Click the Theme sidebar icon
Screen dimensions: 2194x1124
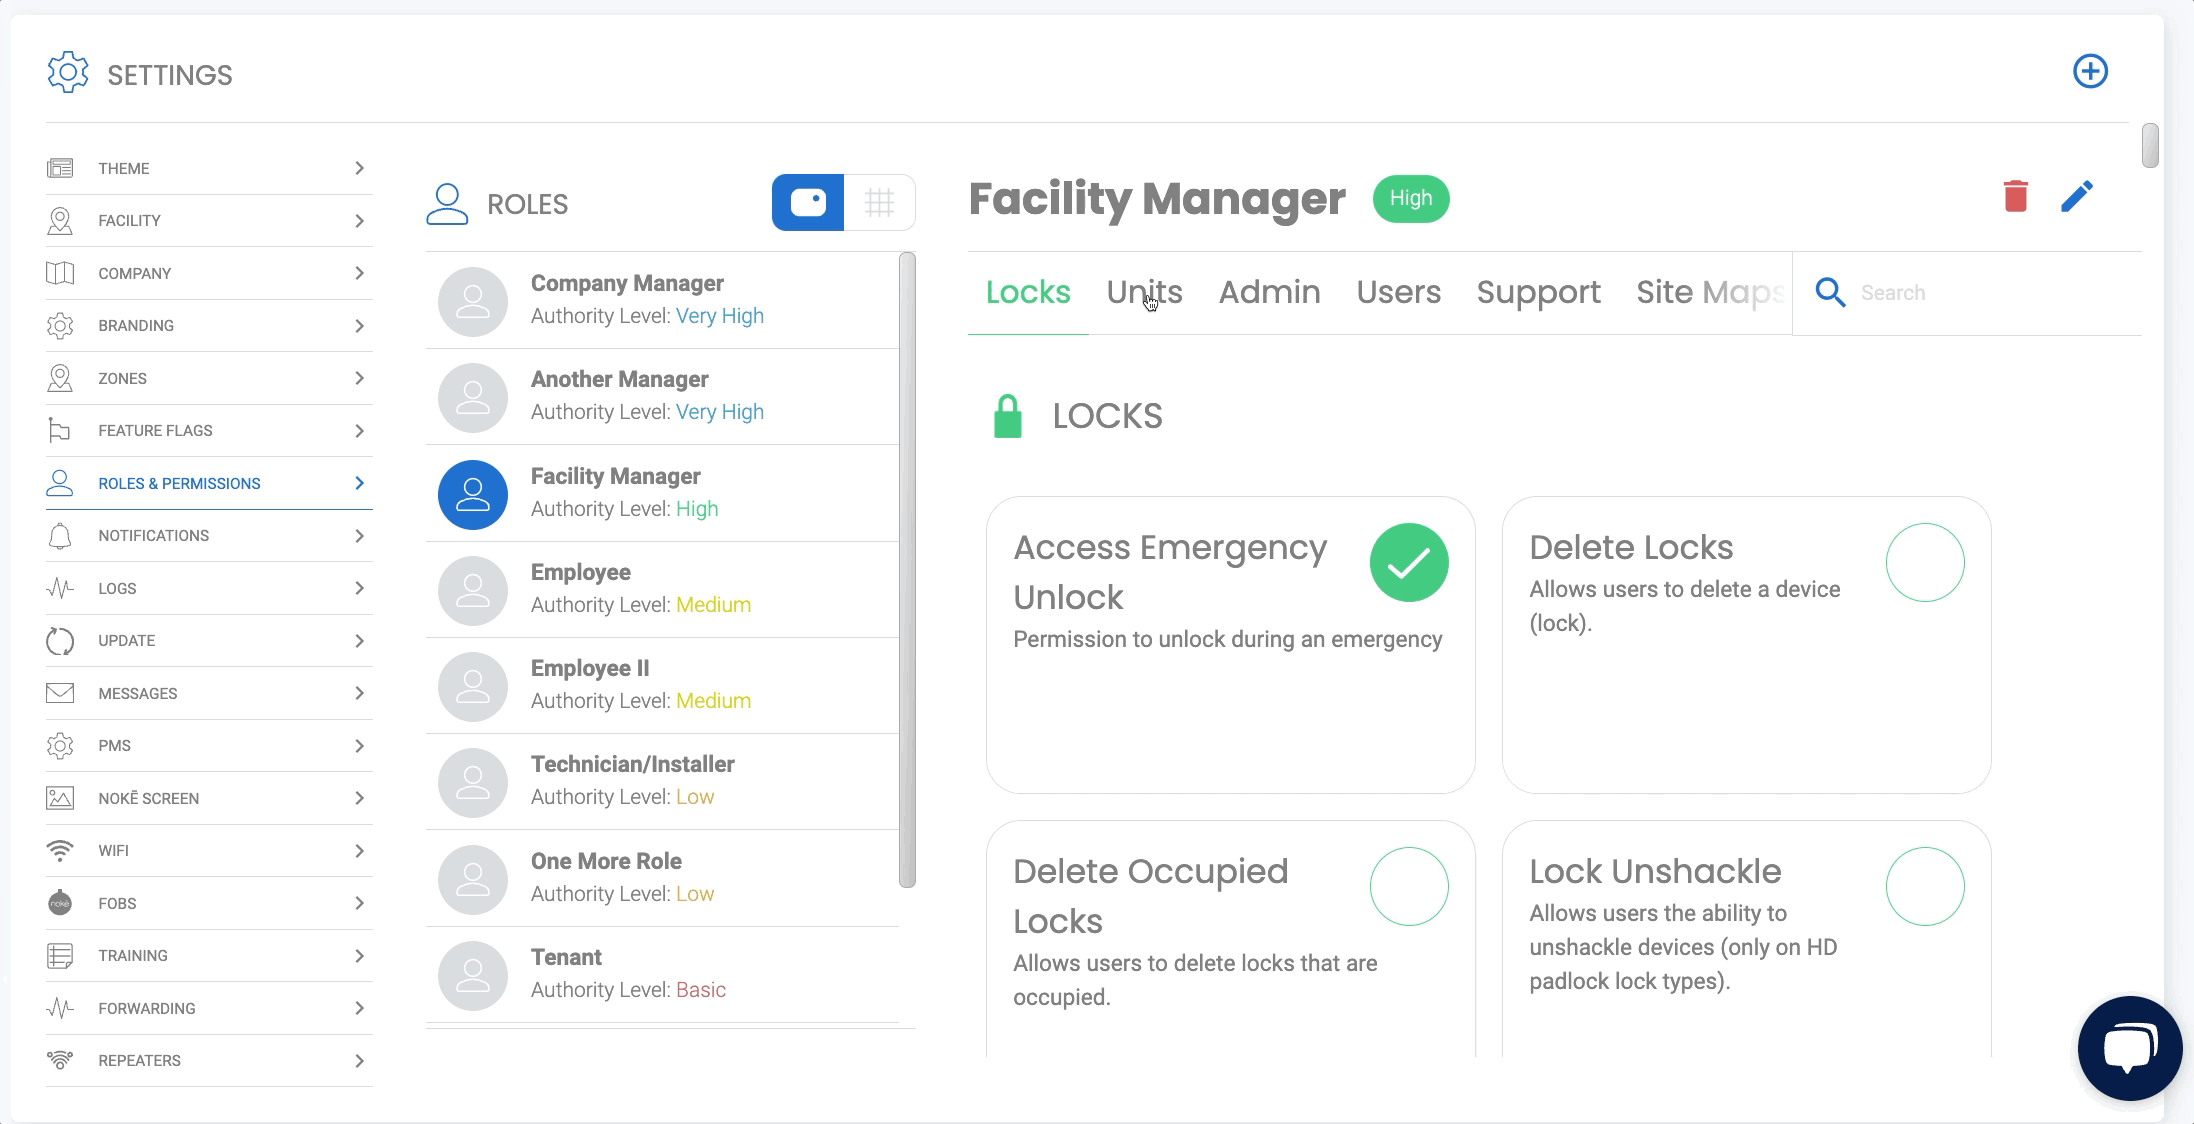60,168
